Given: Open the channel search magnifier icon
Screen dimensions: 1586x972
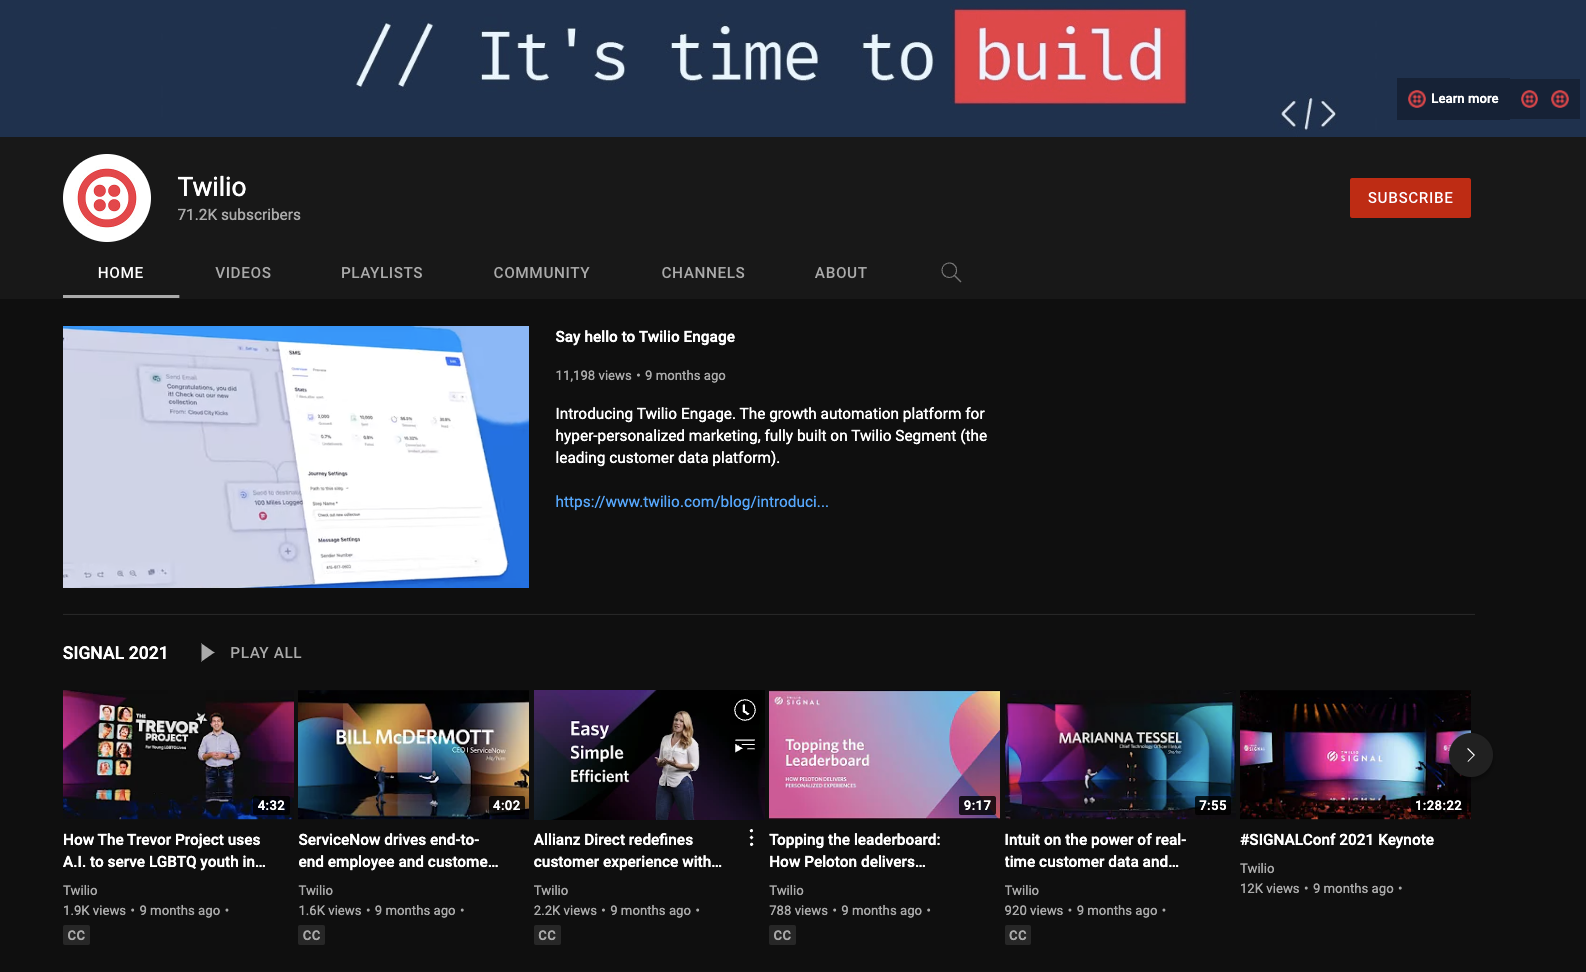Looking at the screenshot, I should point(951,272).
